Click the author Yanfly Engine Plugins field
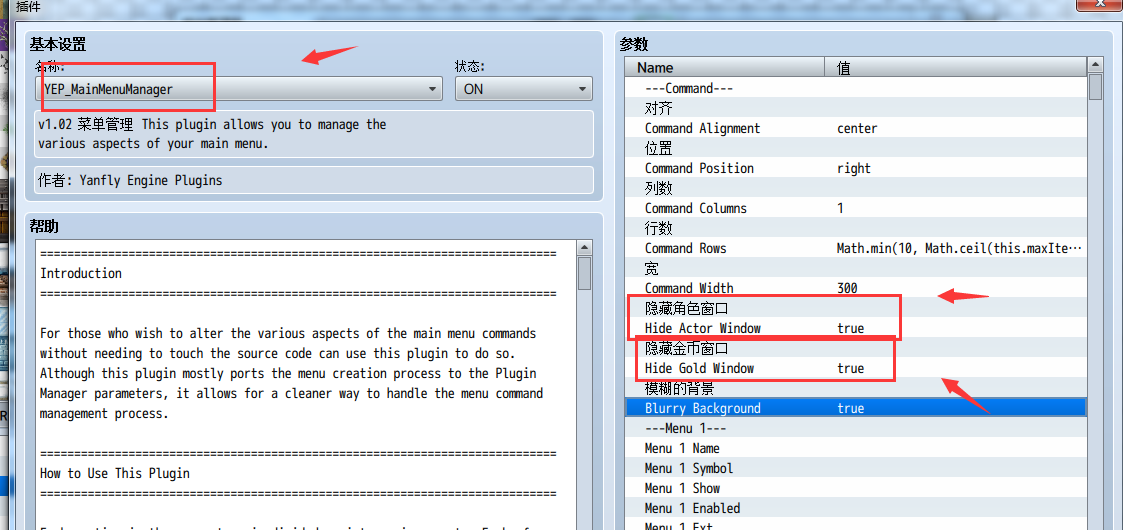 (x=314, y=180)
